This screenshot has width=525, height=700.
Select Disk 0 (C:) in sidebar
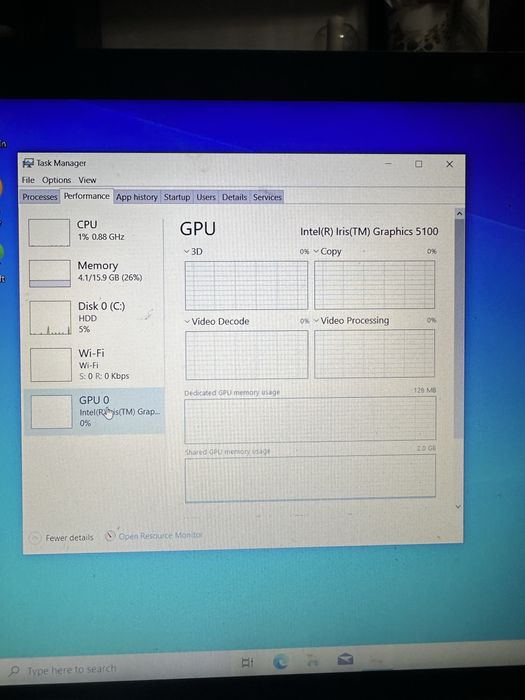click(94, 317)
